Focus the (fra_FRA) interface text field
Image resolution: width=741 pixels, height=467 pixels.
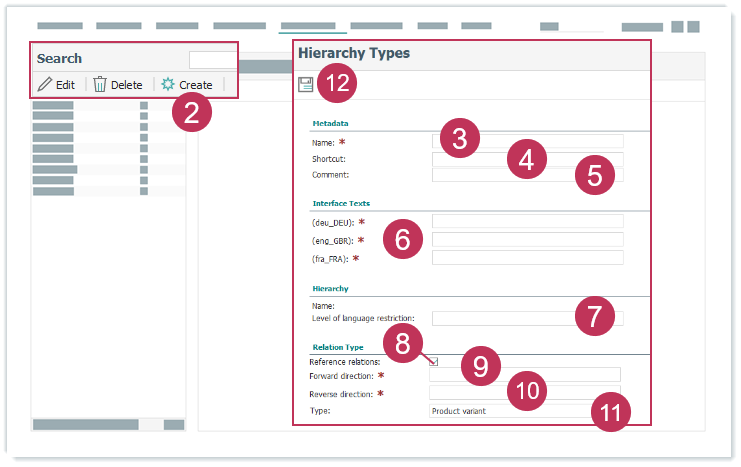[527, 258]
